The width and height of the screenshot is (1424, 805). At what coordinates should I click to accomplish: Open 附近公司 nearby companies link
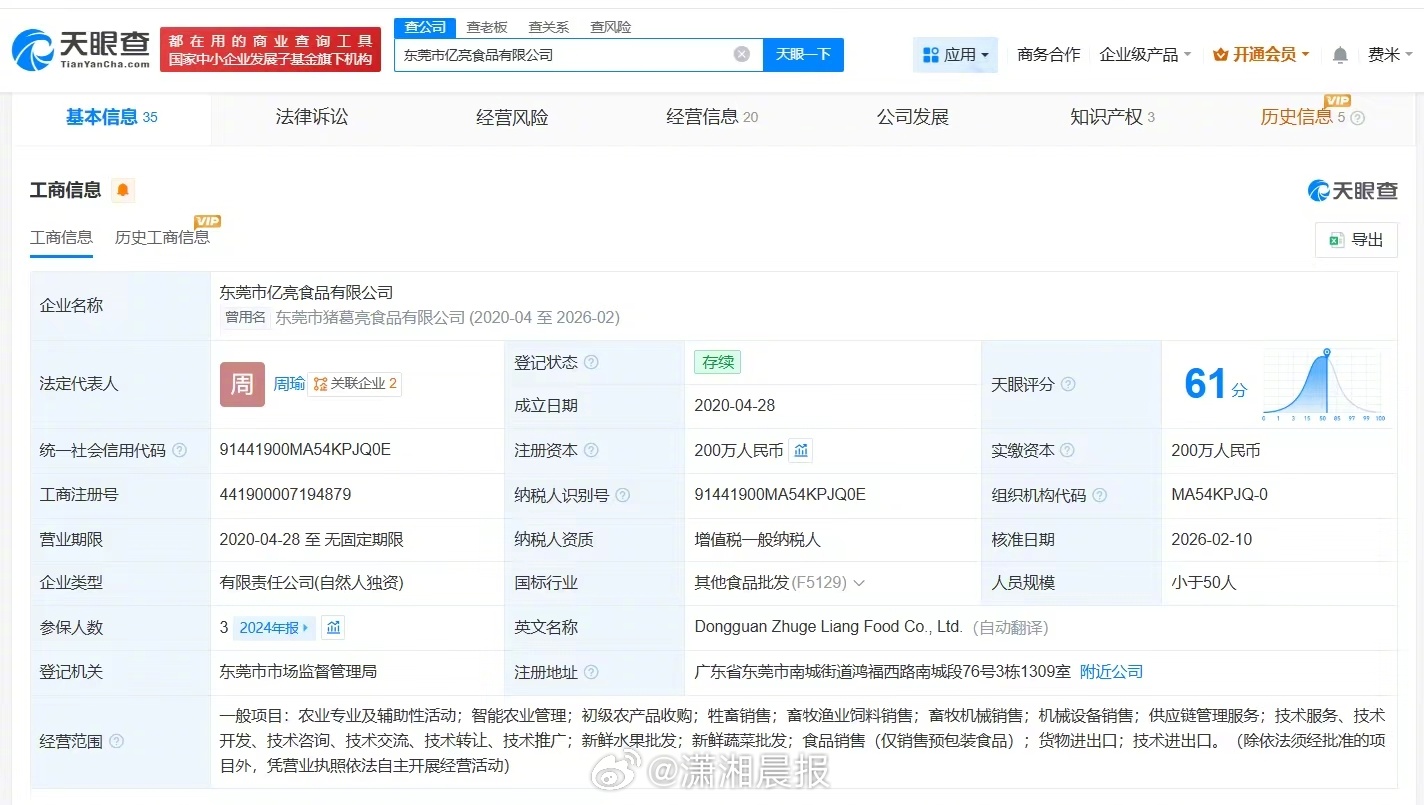pyautogui.click(x=1111, y=672)
